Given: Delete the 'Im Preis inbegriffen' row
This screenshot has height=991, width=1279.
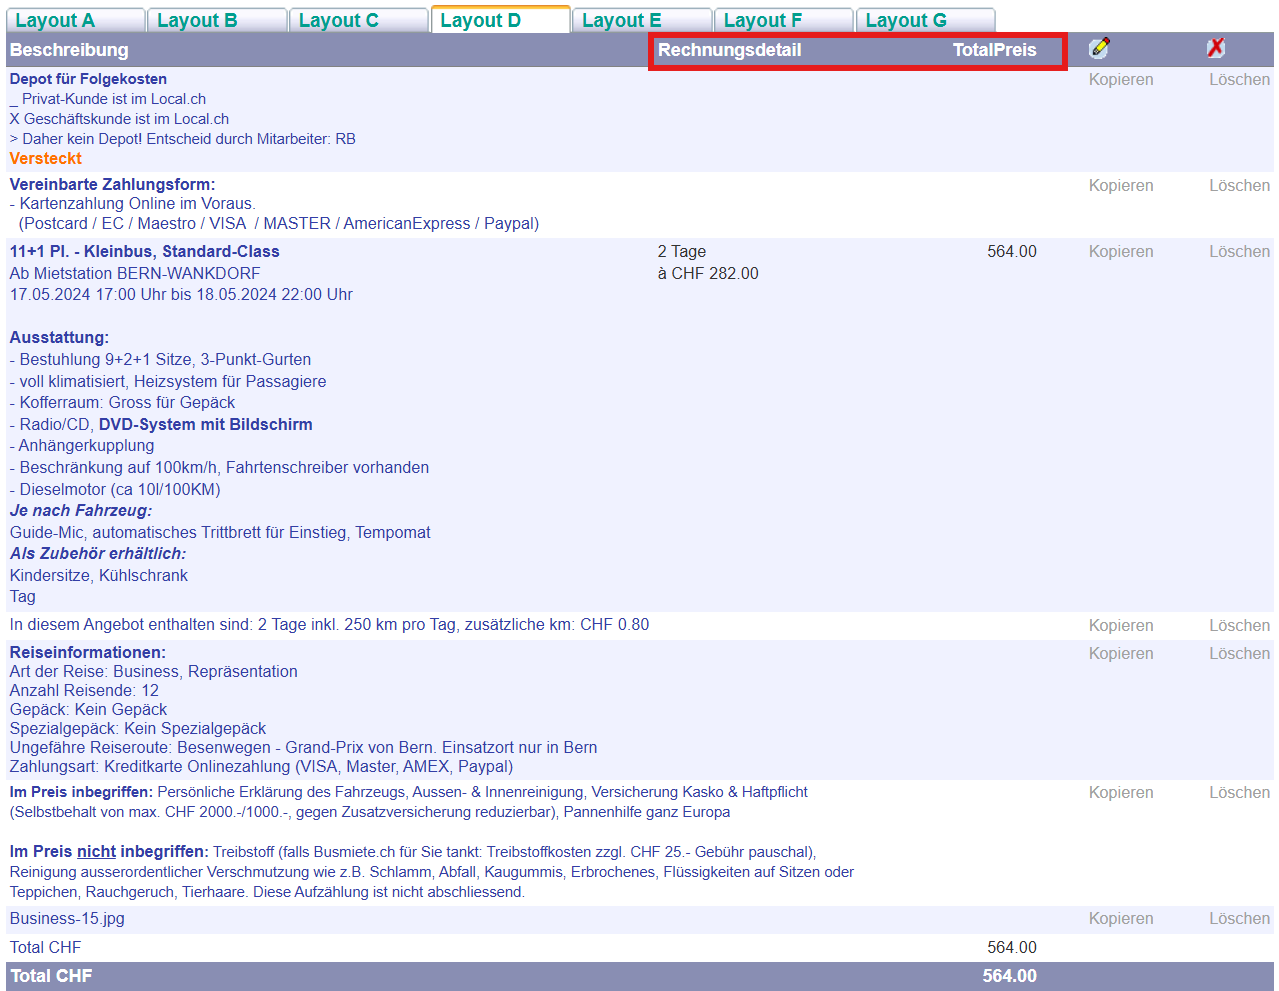Looking at the screenshot, I should (1239, 793).
